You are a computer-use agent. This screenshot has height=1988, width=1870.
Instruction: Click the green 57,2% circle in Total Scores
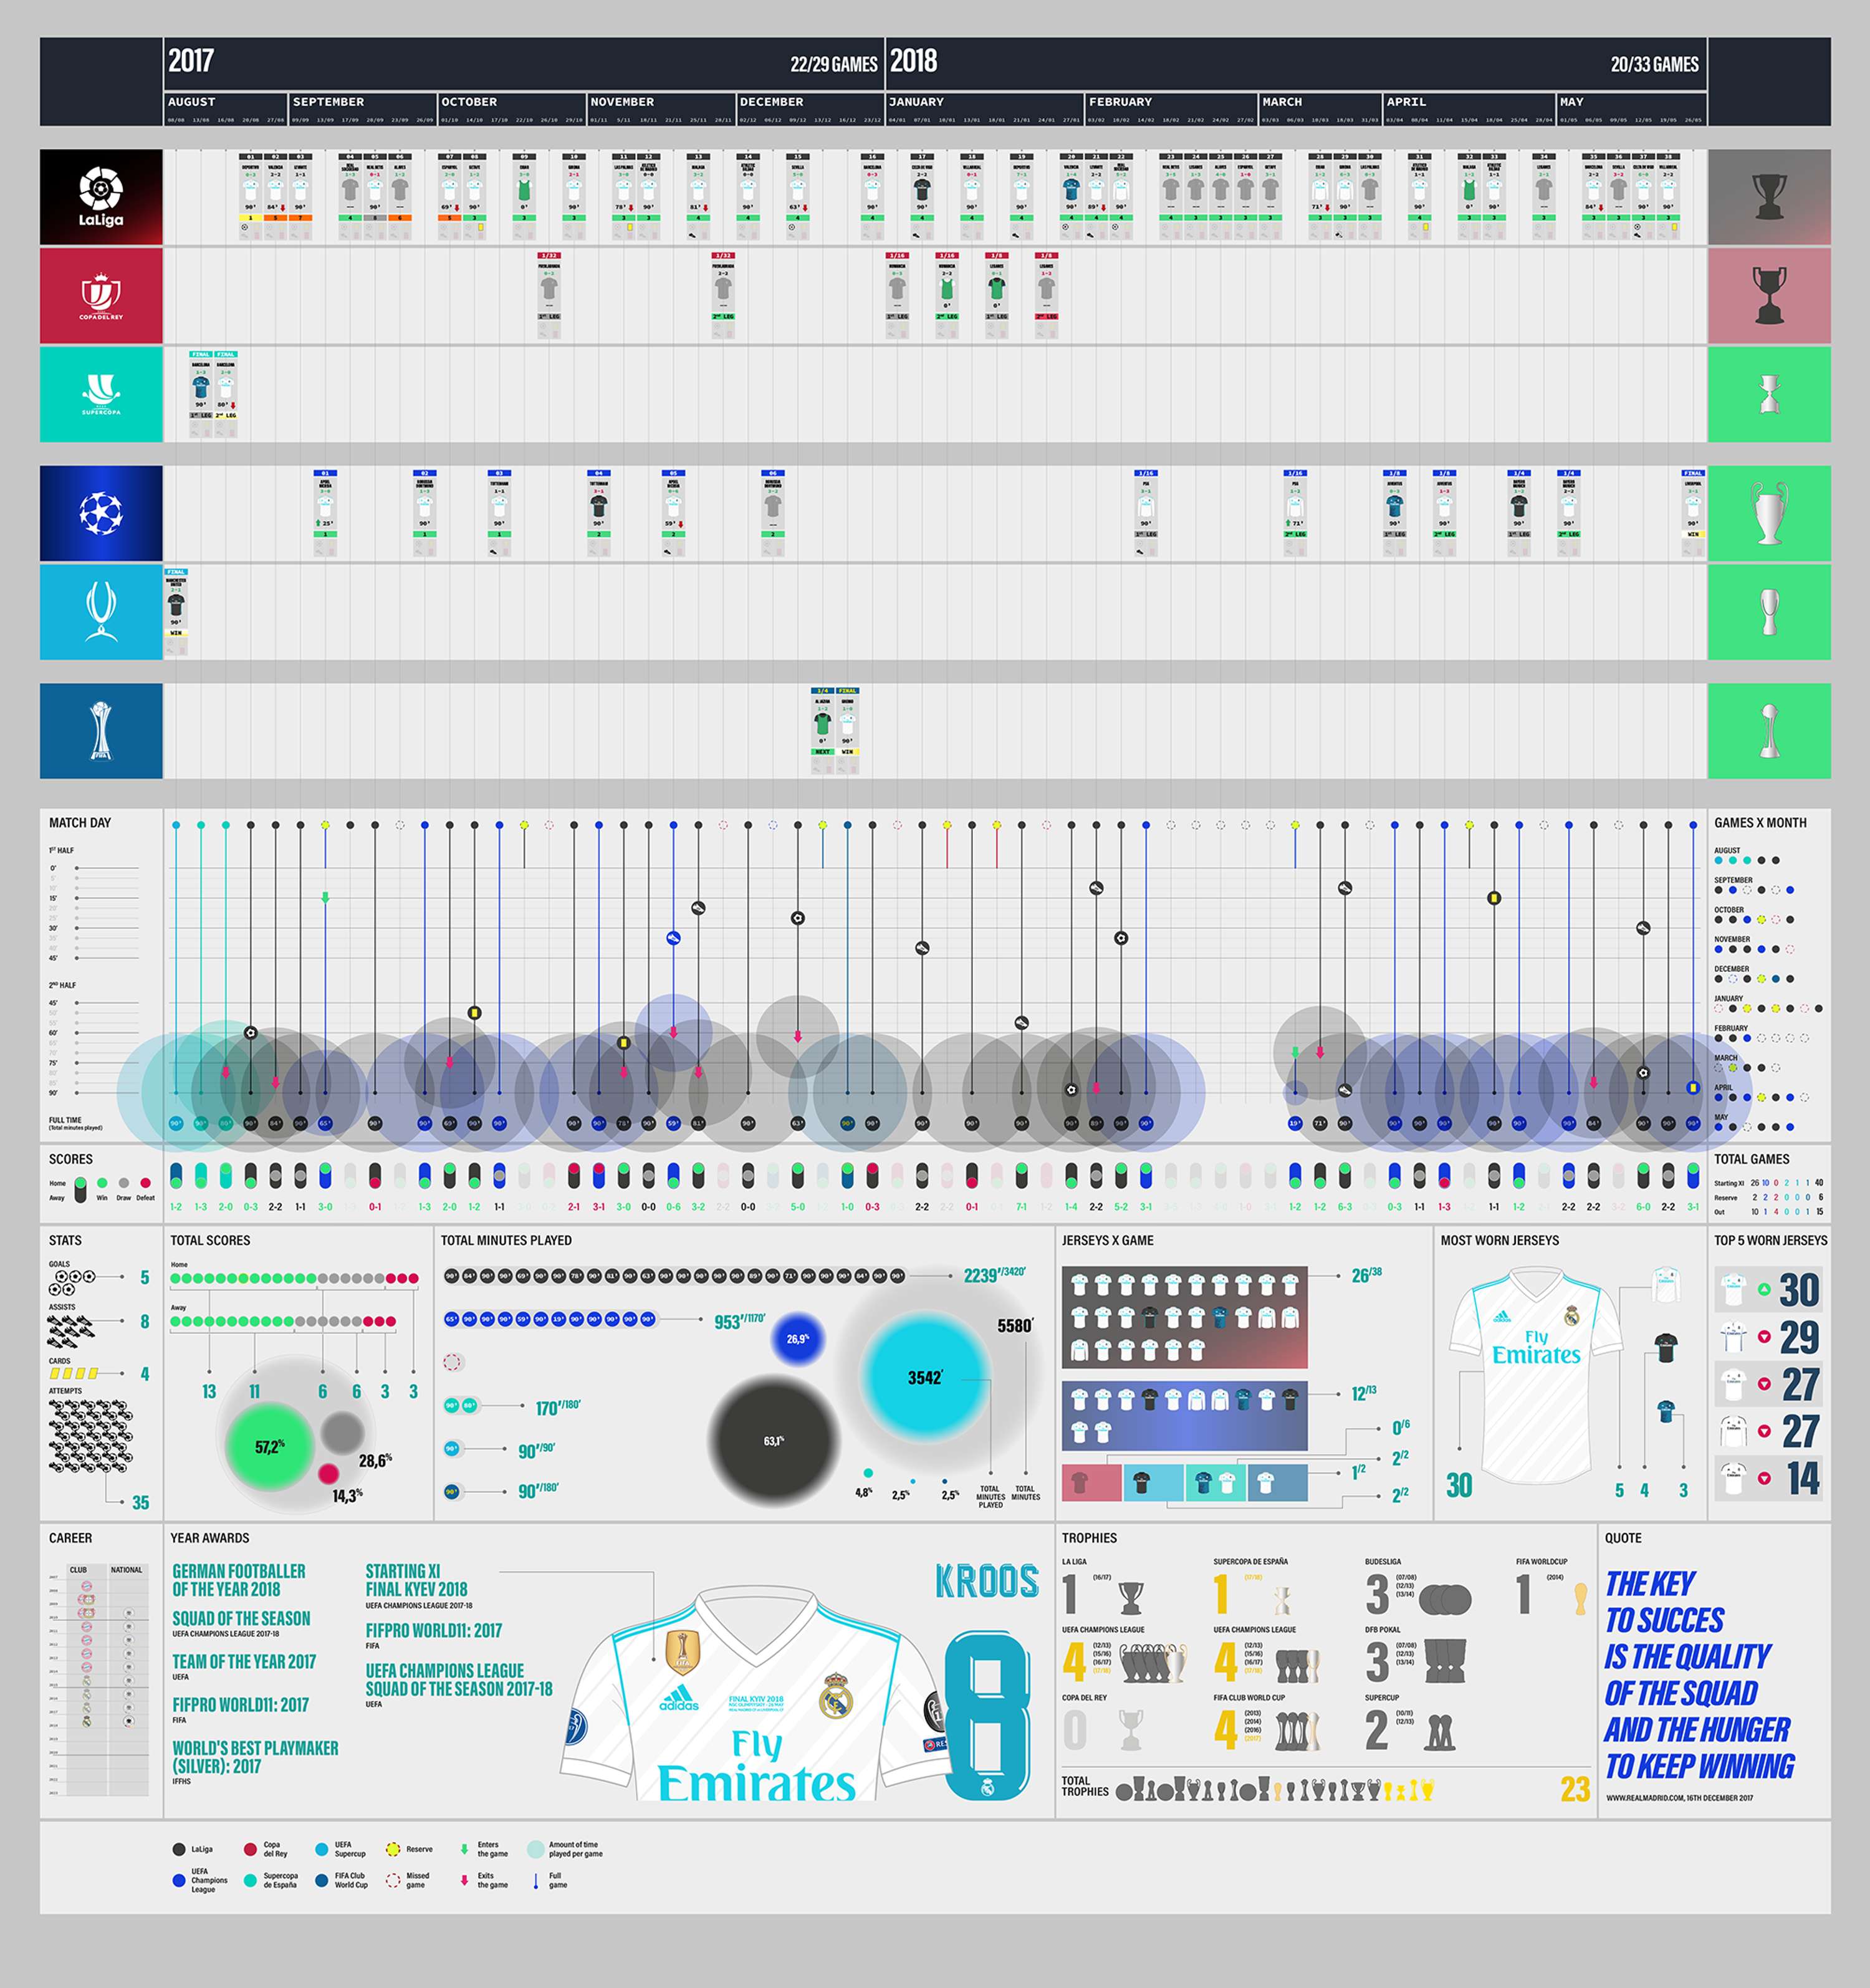270,1446
